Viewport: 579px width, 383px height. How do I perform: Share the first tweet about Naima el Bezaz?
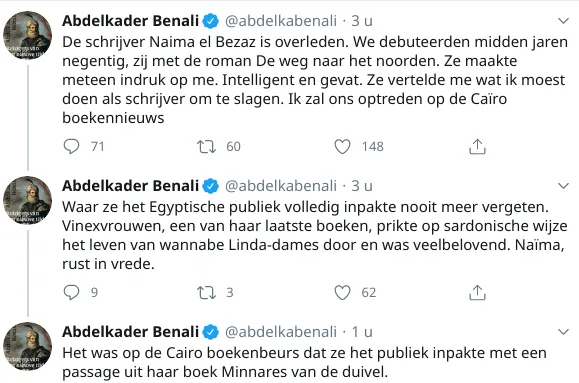click(x=477, y=146)
